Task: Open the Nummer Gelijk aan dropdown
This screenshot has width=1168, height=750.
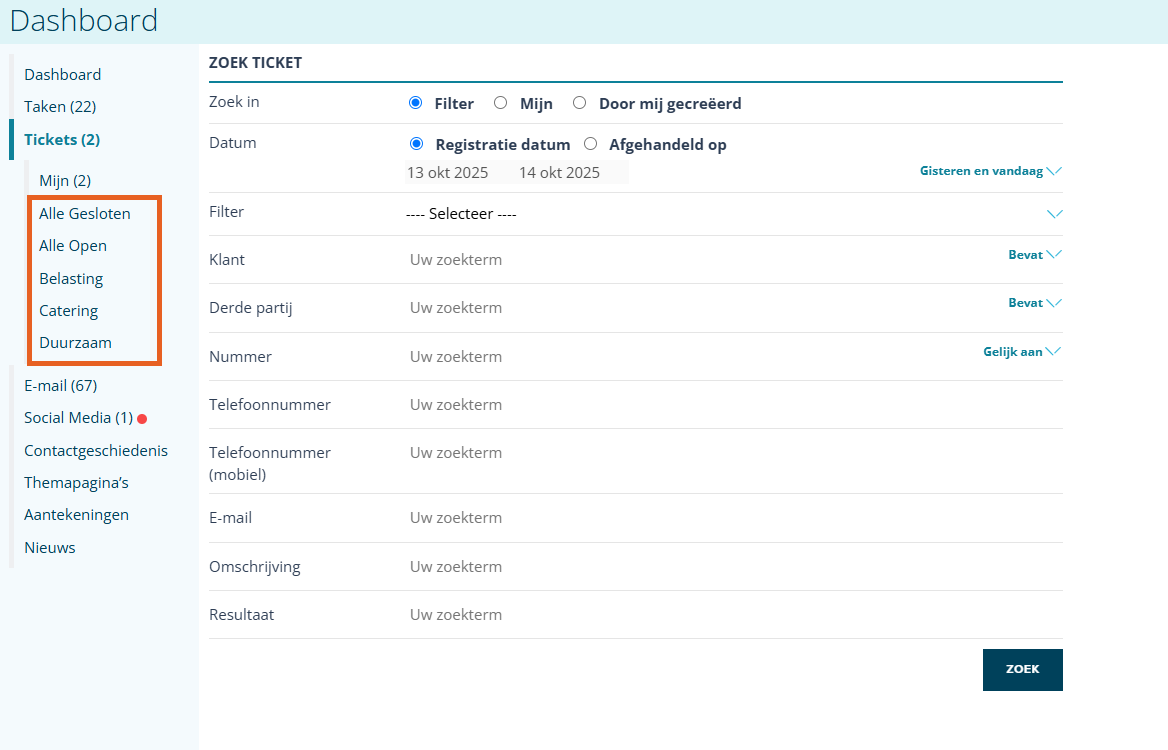Action: (x=1021, y=352)
